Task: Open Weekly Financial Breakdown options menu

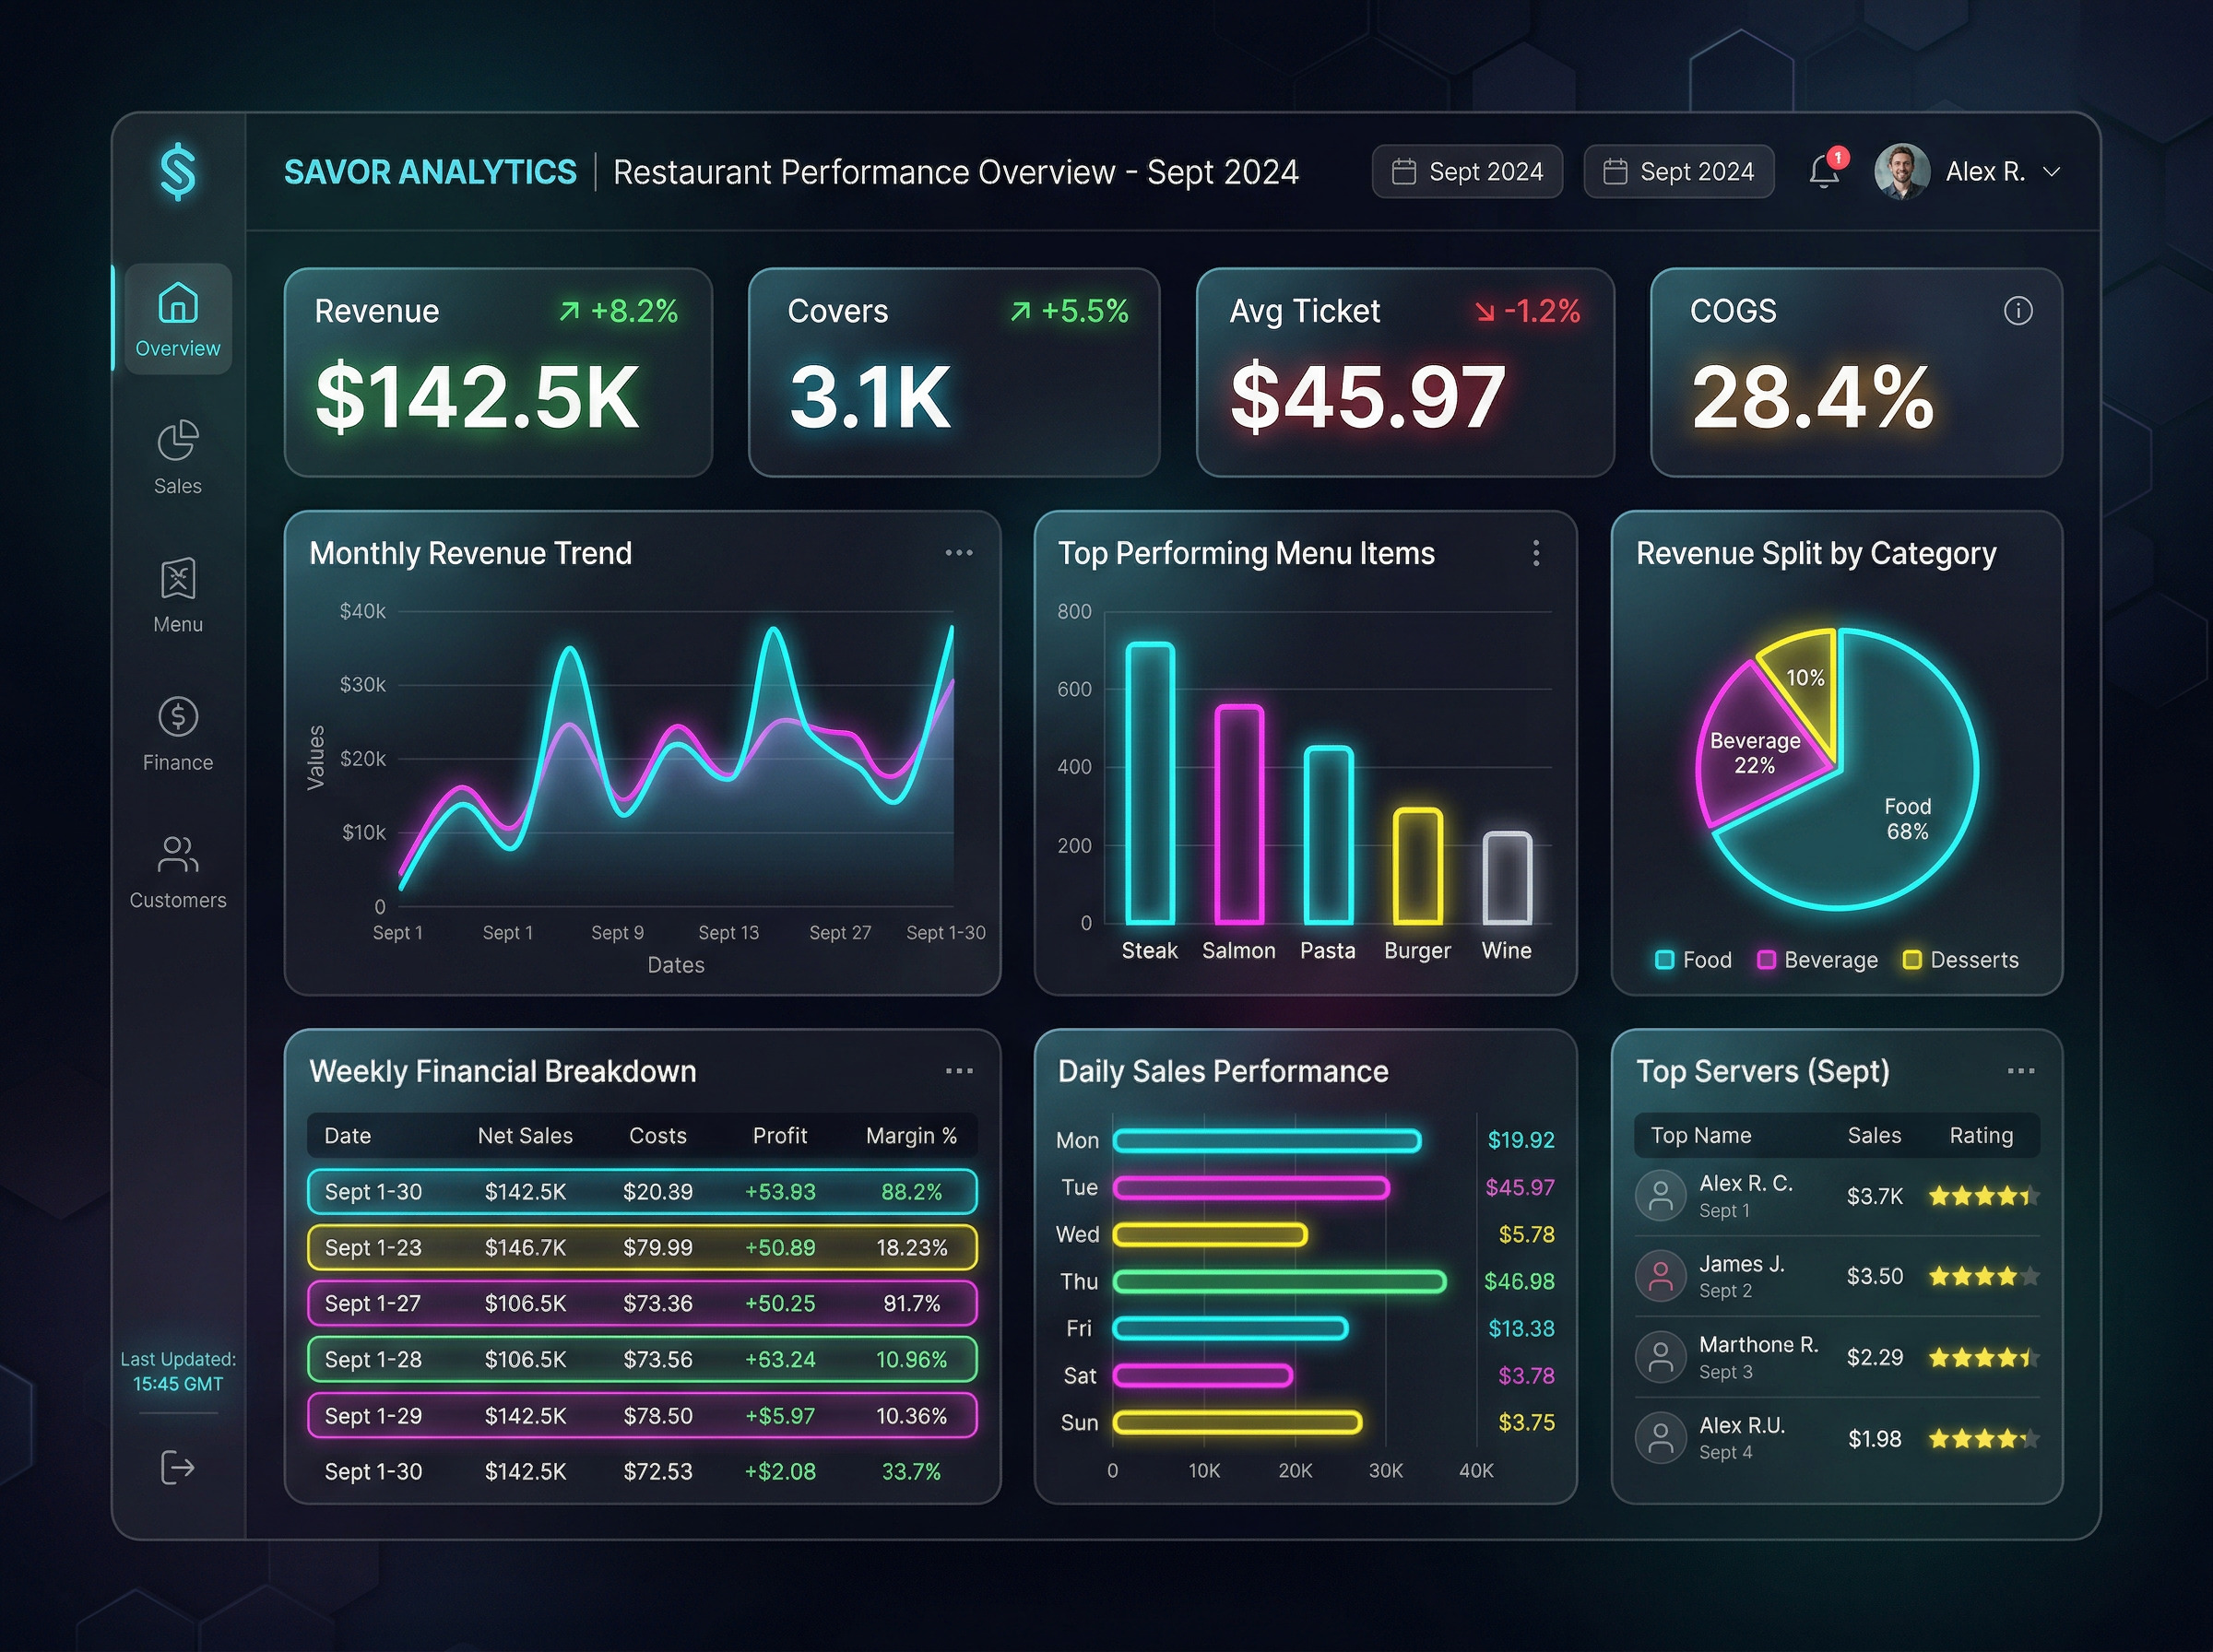Action: pyautogui.click(x=959, y=1071)
